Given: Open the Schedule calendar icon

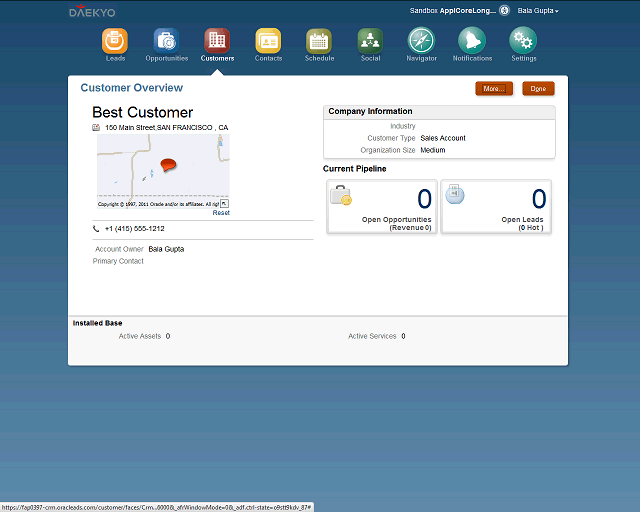Looking at the screenshot, I should click(x=319, y=40).
